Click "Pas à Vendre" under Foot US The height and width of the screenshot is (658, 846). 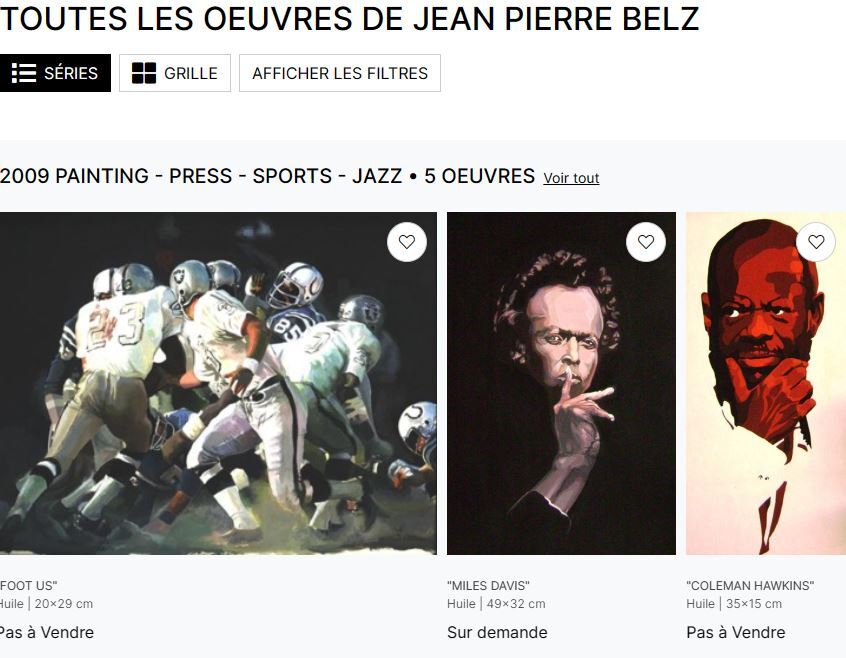click(x=46, y=632)
